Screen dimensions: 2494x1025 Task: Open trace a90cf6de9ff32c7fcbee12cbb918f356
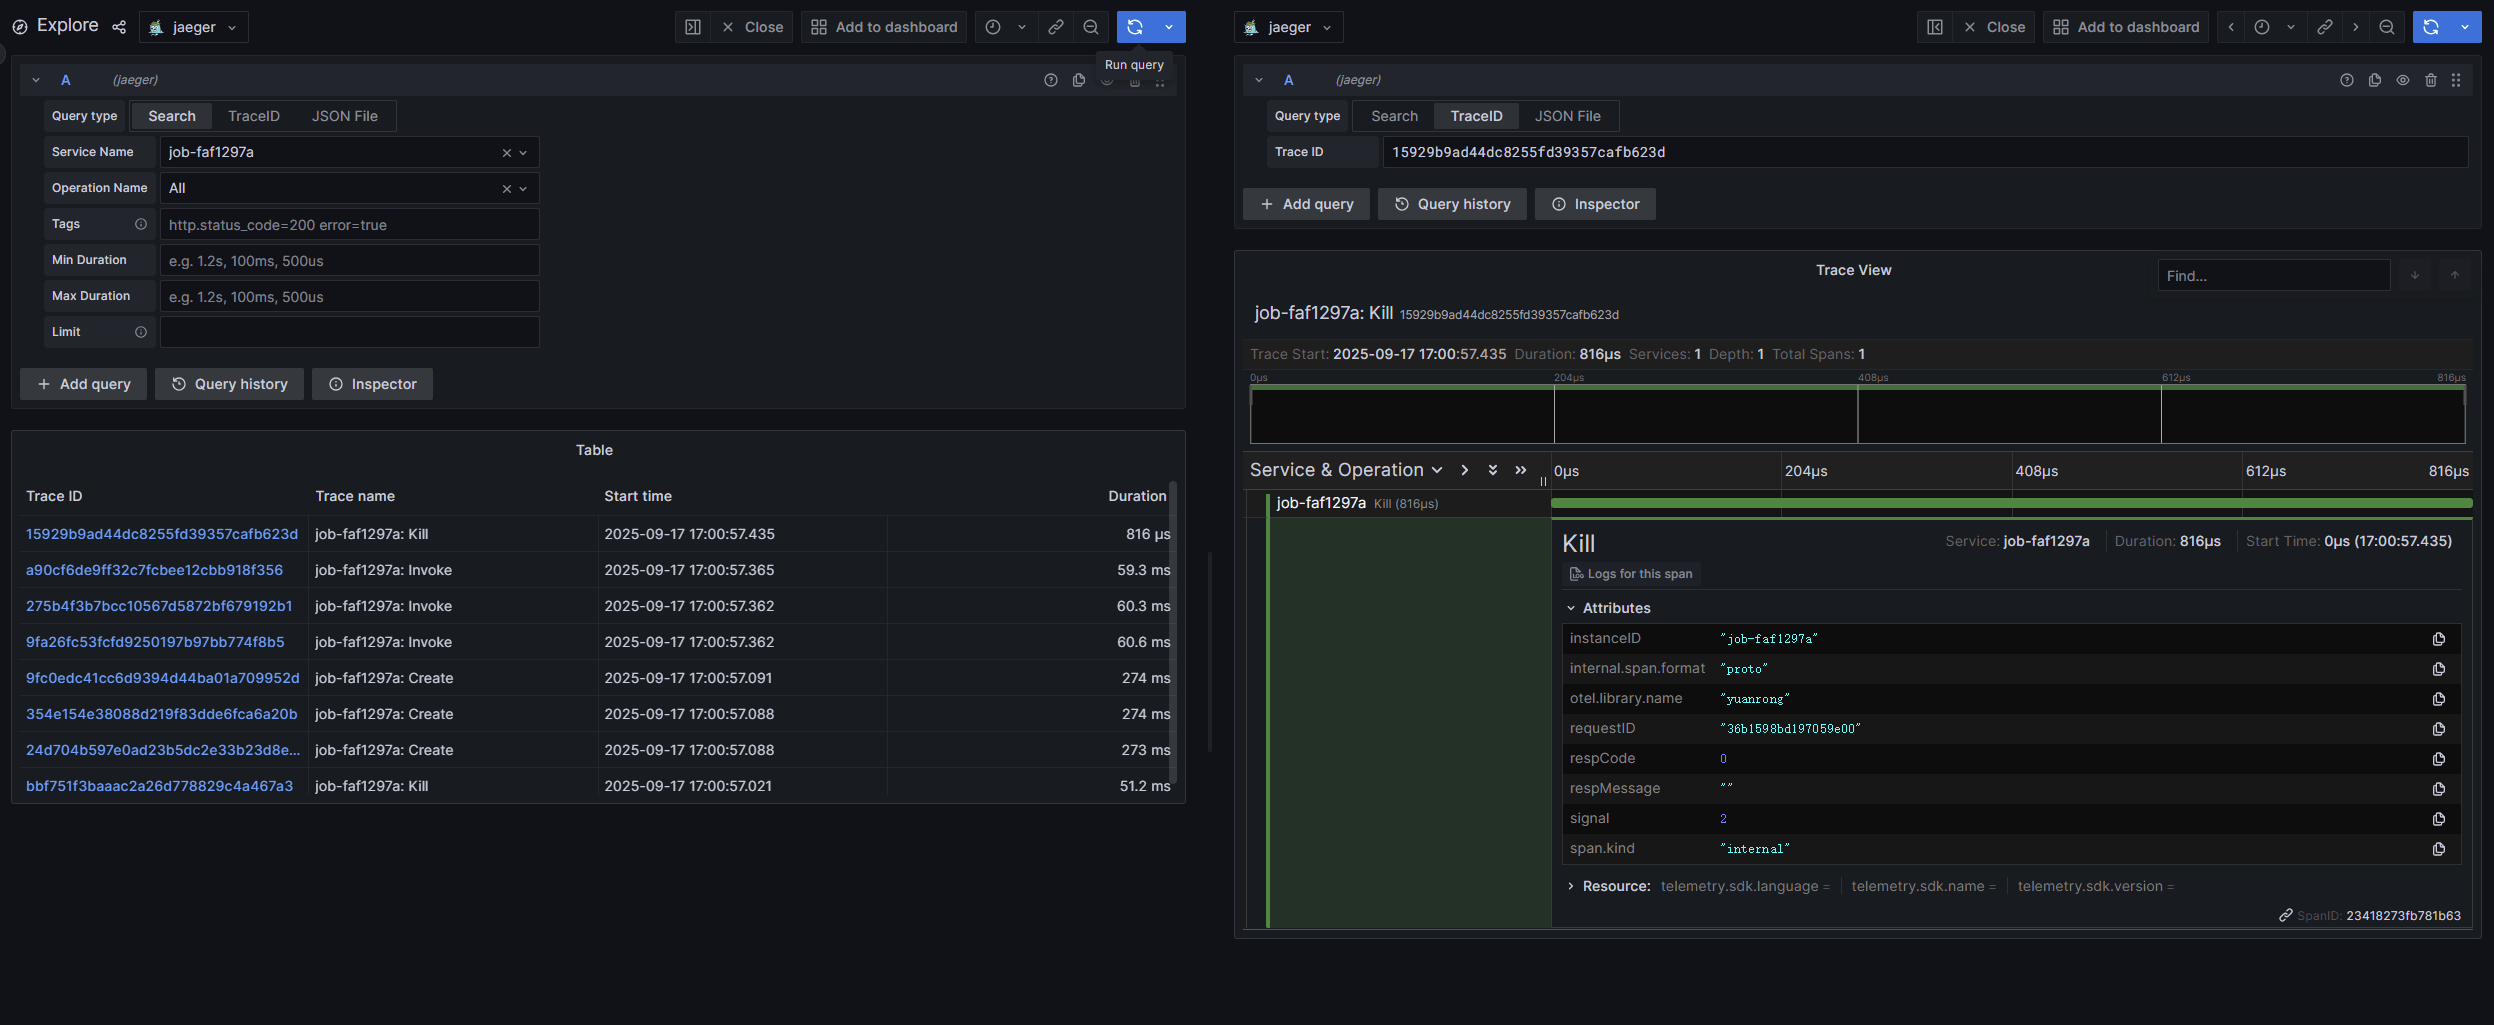tap(154, 570)
